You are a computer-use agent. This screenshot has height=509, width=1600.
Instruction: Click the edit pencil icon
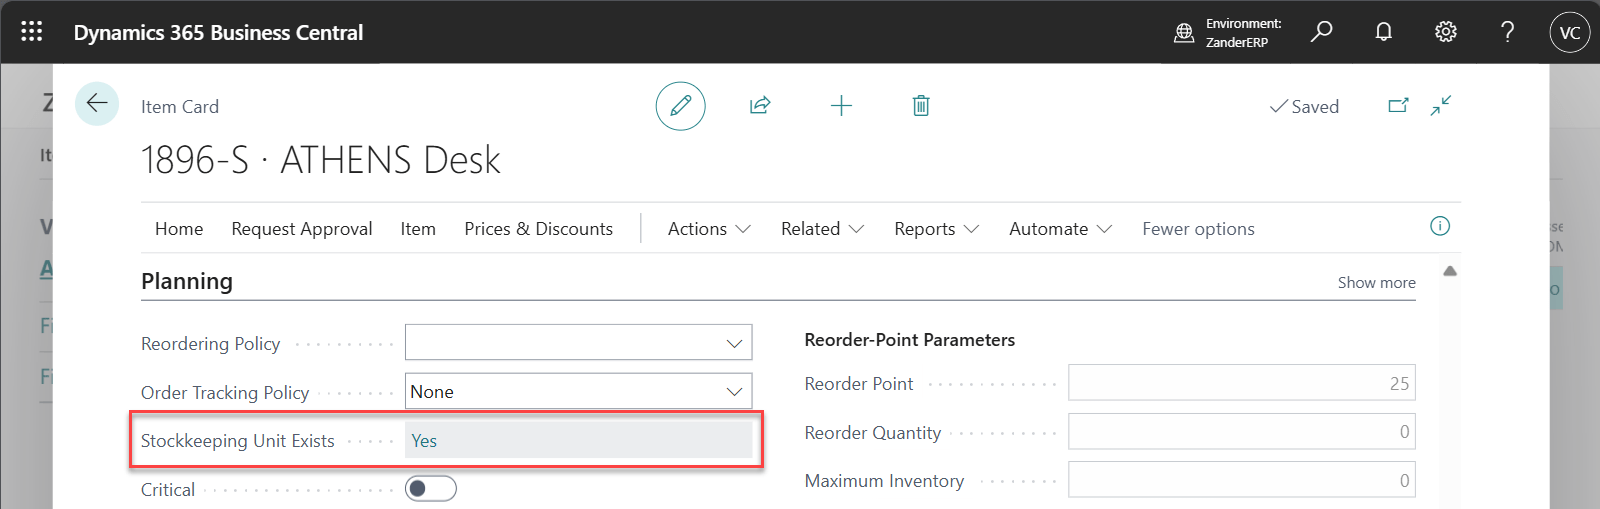pos(681,106)
